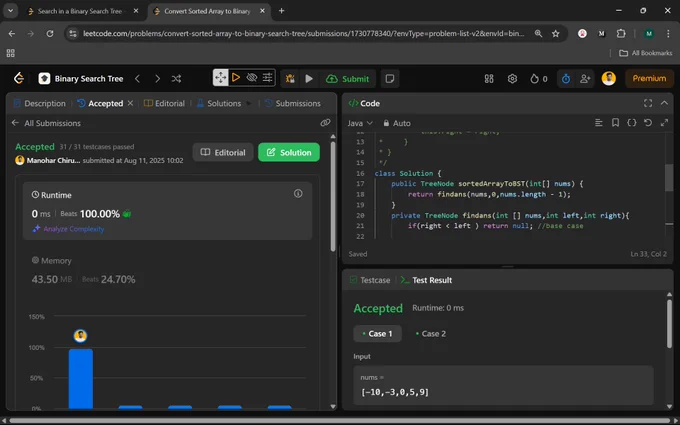Select the Memory stats card
680x425 pixels.
(x=167, y=271)
